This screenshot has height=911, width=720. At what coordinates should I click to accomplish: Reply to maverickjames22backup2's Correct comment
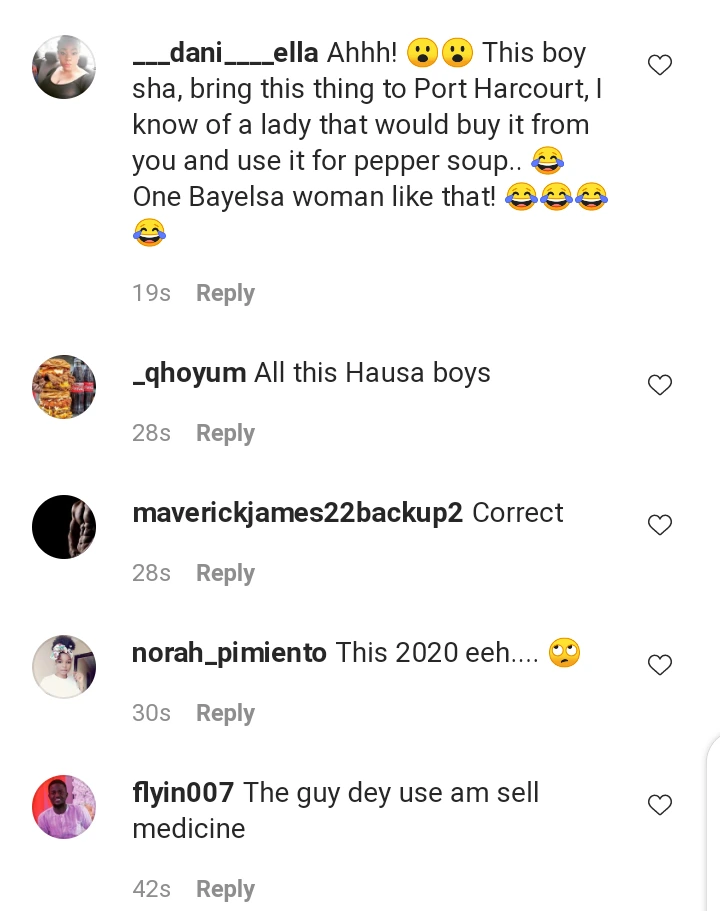225,573
